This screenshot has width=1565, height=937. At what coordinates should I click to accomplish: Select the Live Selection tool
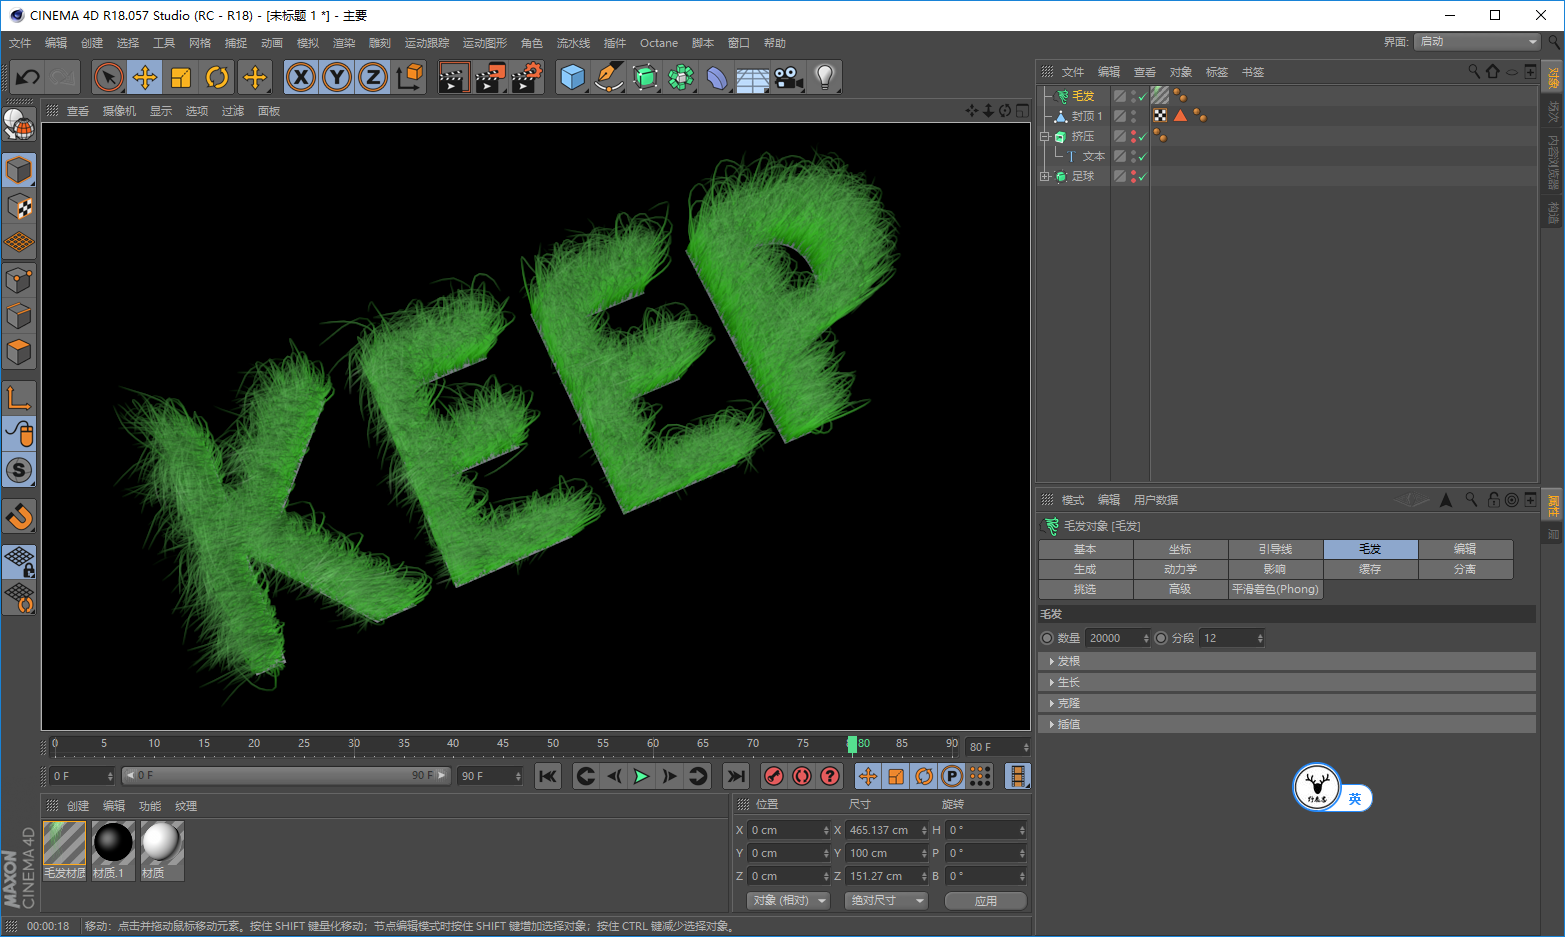[109, 77]
